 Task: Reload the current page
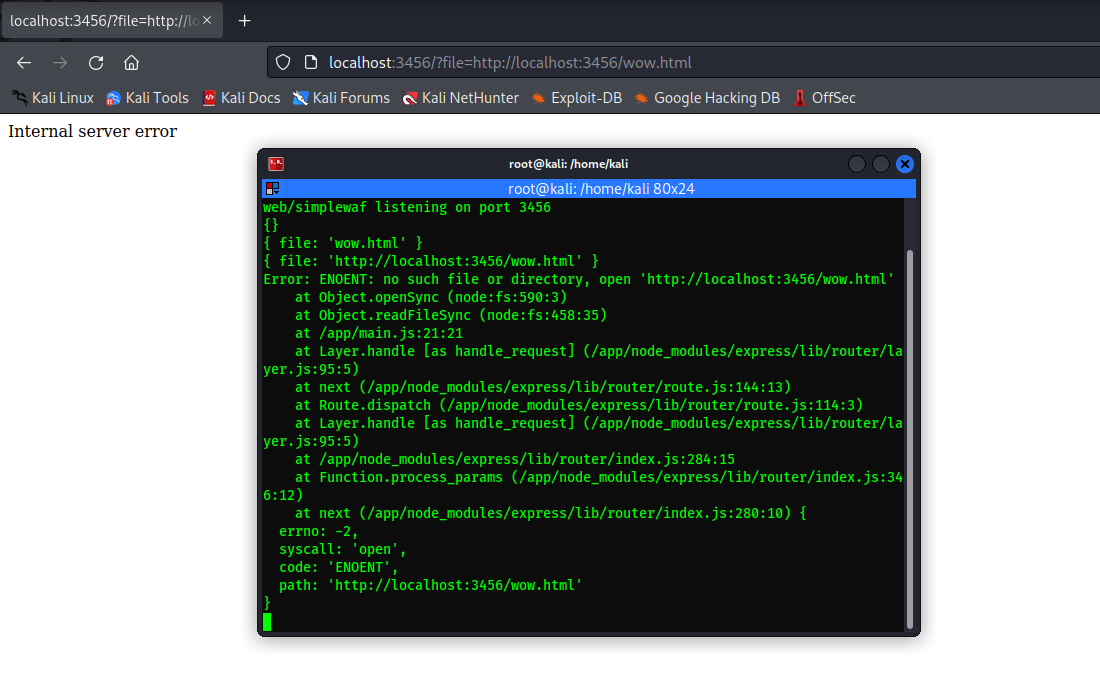(96, 62)
